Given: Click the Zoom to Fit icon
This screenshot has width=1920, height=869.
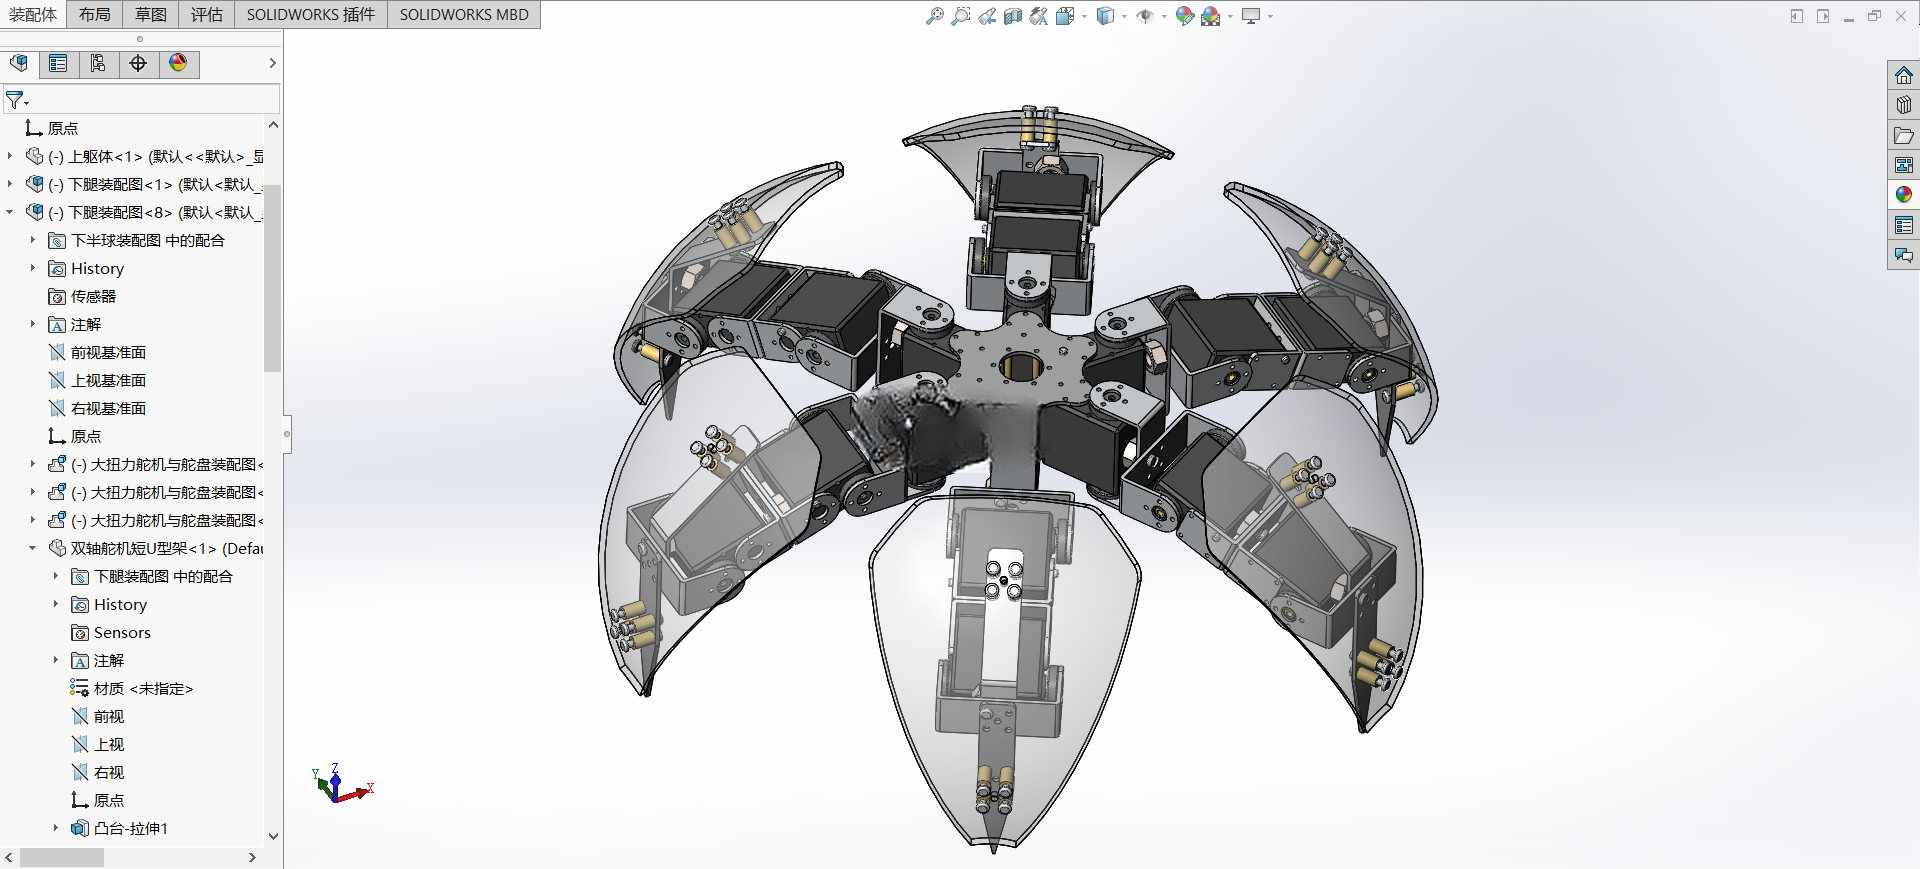Looking at the screenshot, I should click(x=935, y=16).
